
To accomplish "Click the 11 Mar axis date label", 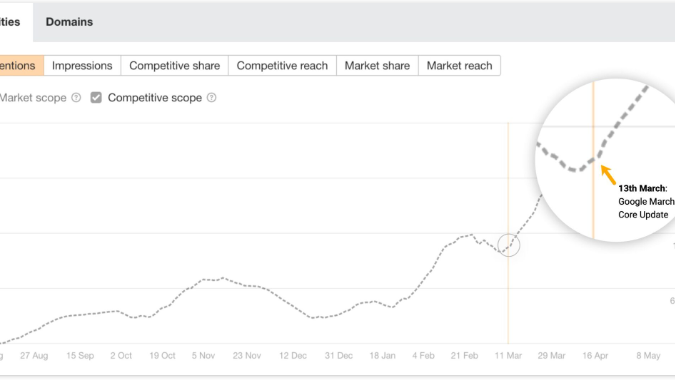I will point(508,355).
